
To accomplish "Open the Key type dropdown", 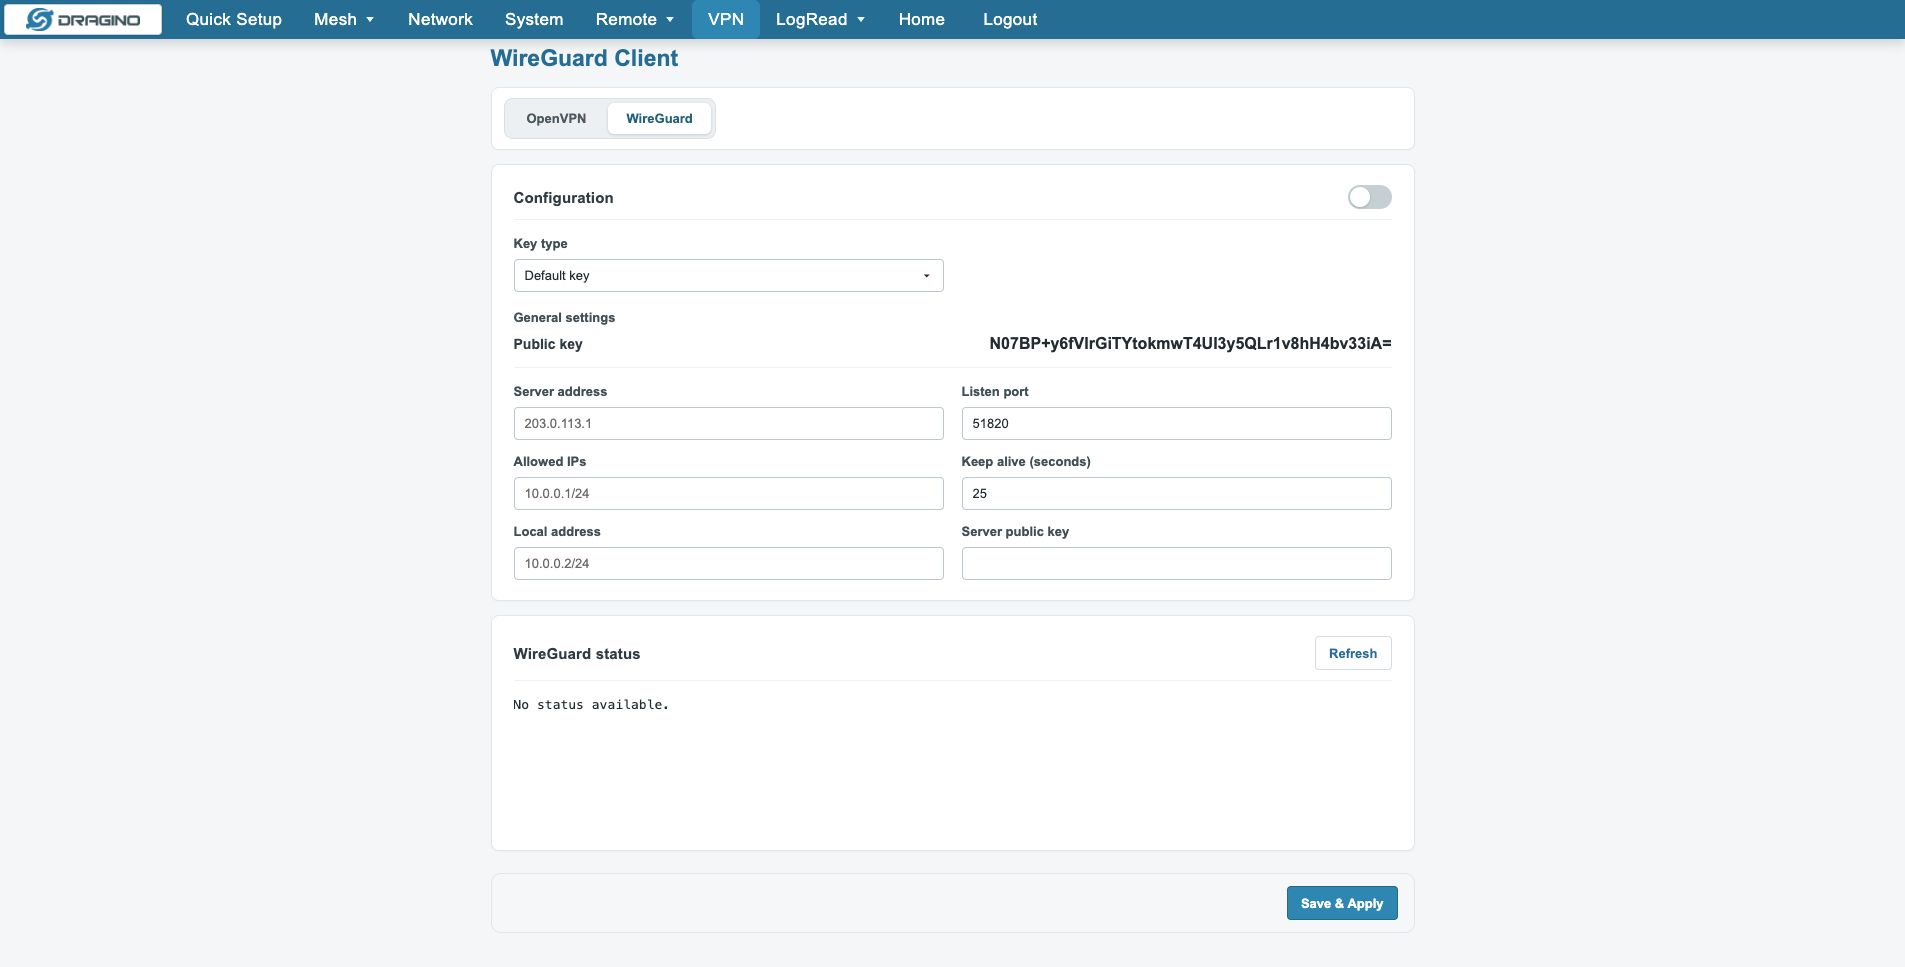I will [728, 275].
